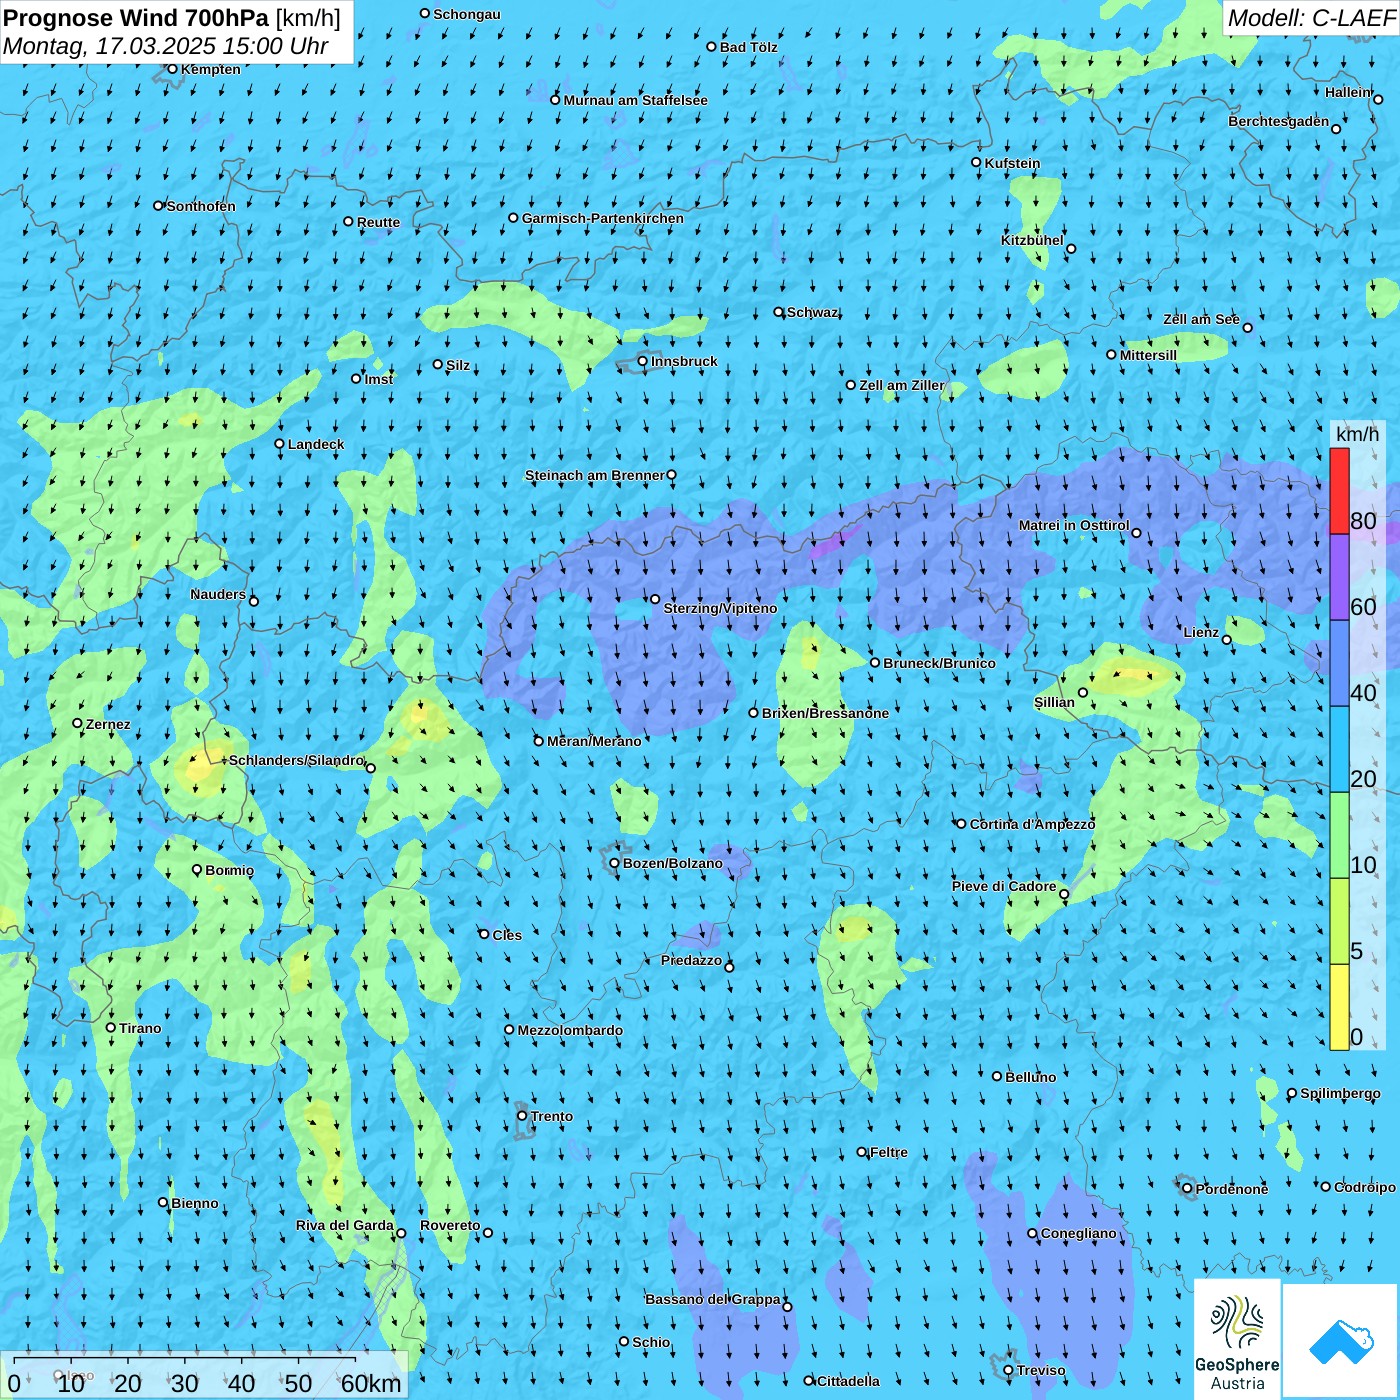1400x1400 pixels.
Task: Click the Reutte label
Action: (378, 222)
